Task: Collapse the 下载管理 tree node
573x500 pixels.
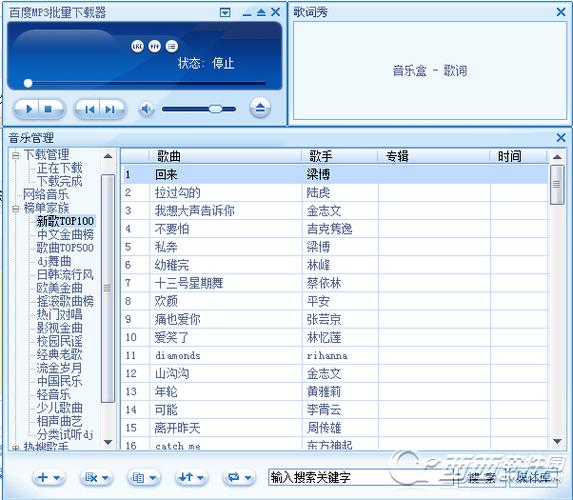Action: tap(15, 155)
